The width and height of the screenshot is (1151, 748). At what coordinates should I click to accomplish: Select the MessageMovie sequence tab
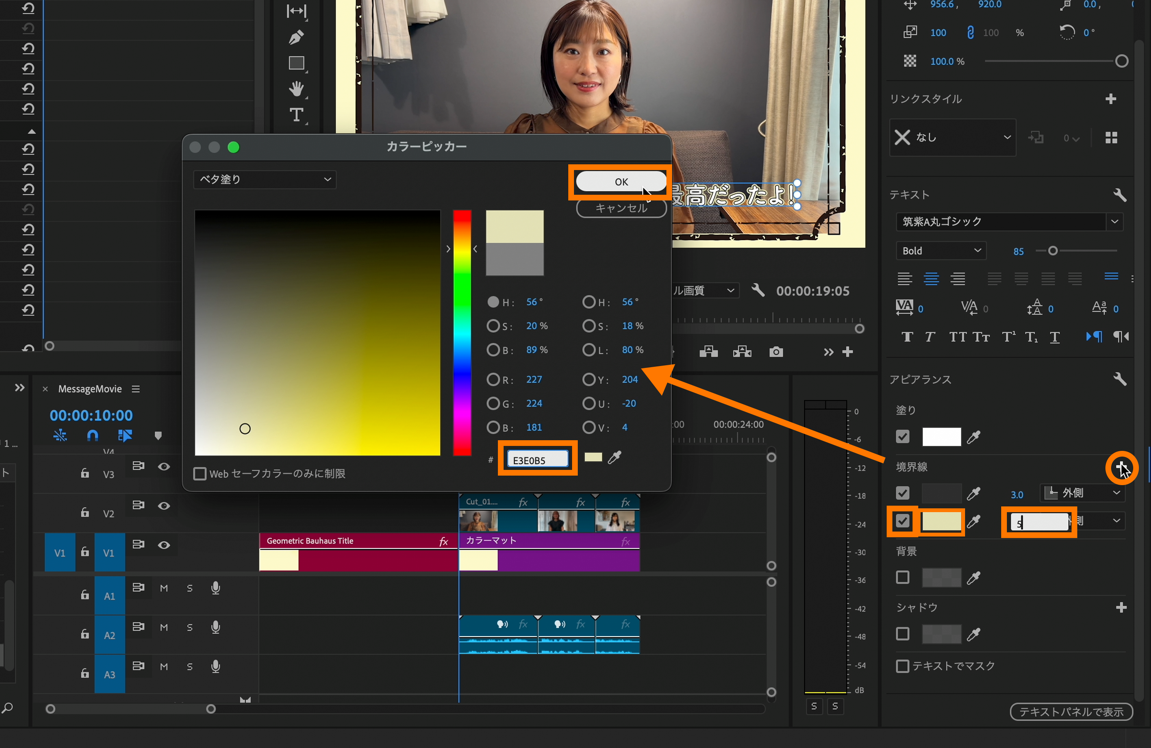90,389
